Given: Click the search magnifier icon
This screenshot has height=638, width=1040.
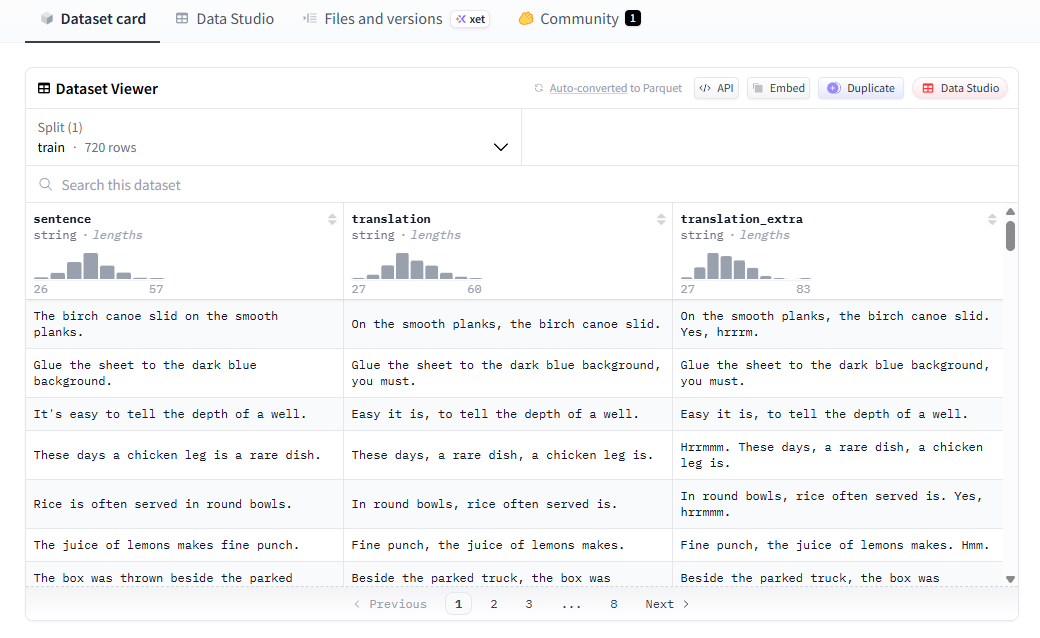Looking at the screenshot, I should coord(45,184).
